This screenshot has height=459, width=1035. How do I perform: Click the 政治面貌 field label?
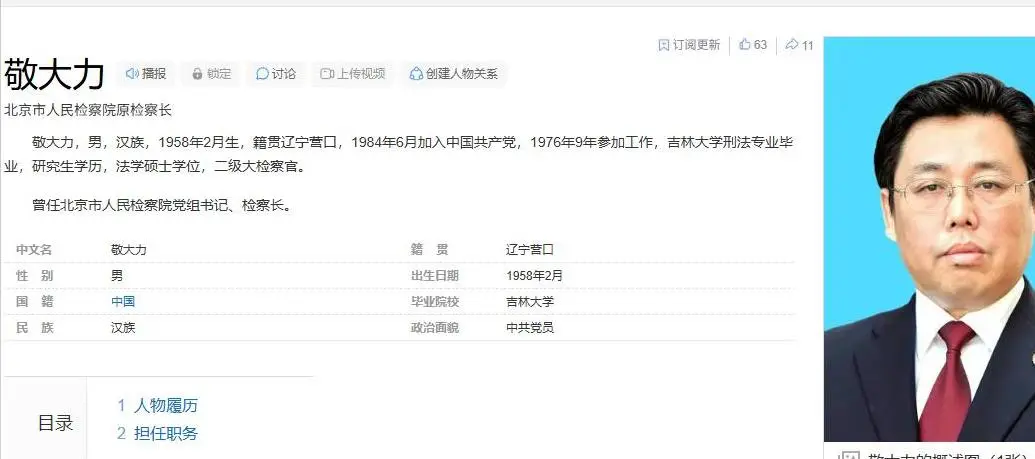(434, 328)
